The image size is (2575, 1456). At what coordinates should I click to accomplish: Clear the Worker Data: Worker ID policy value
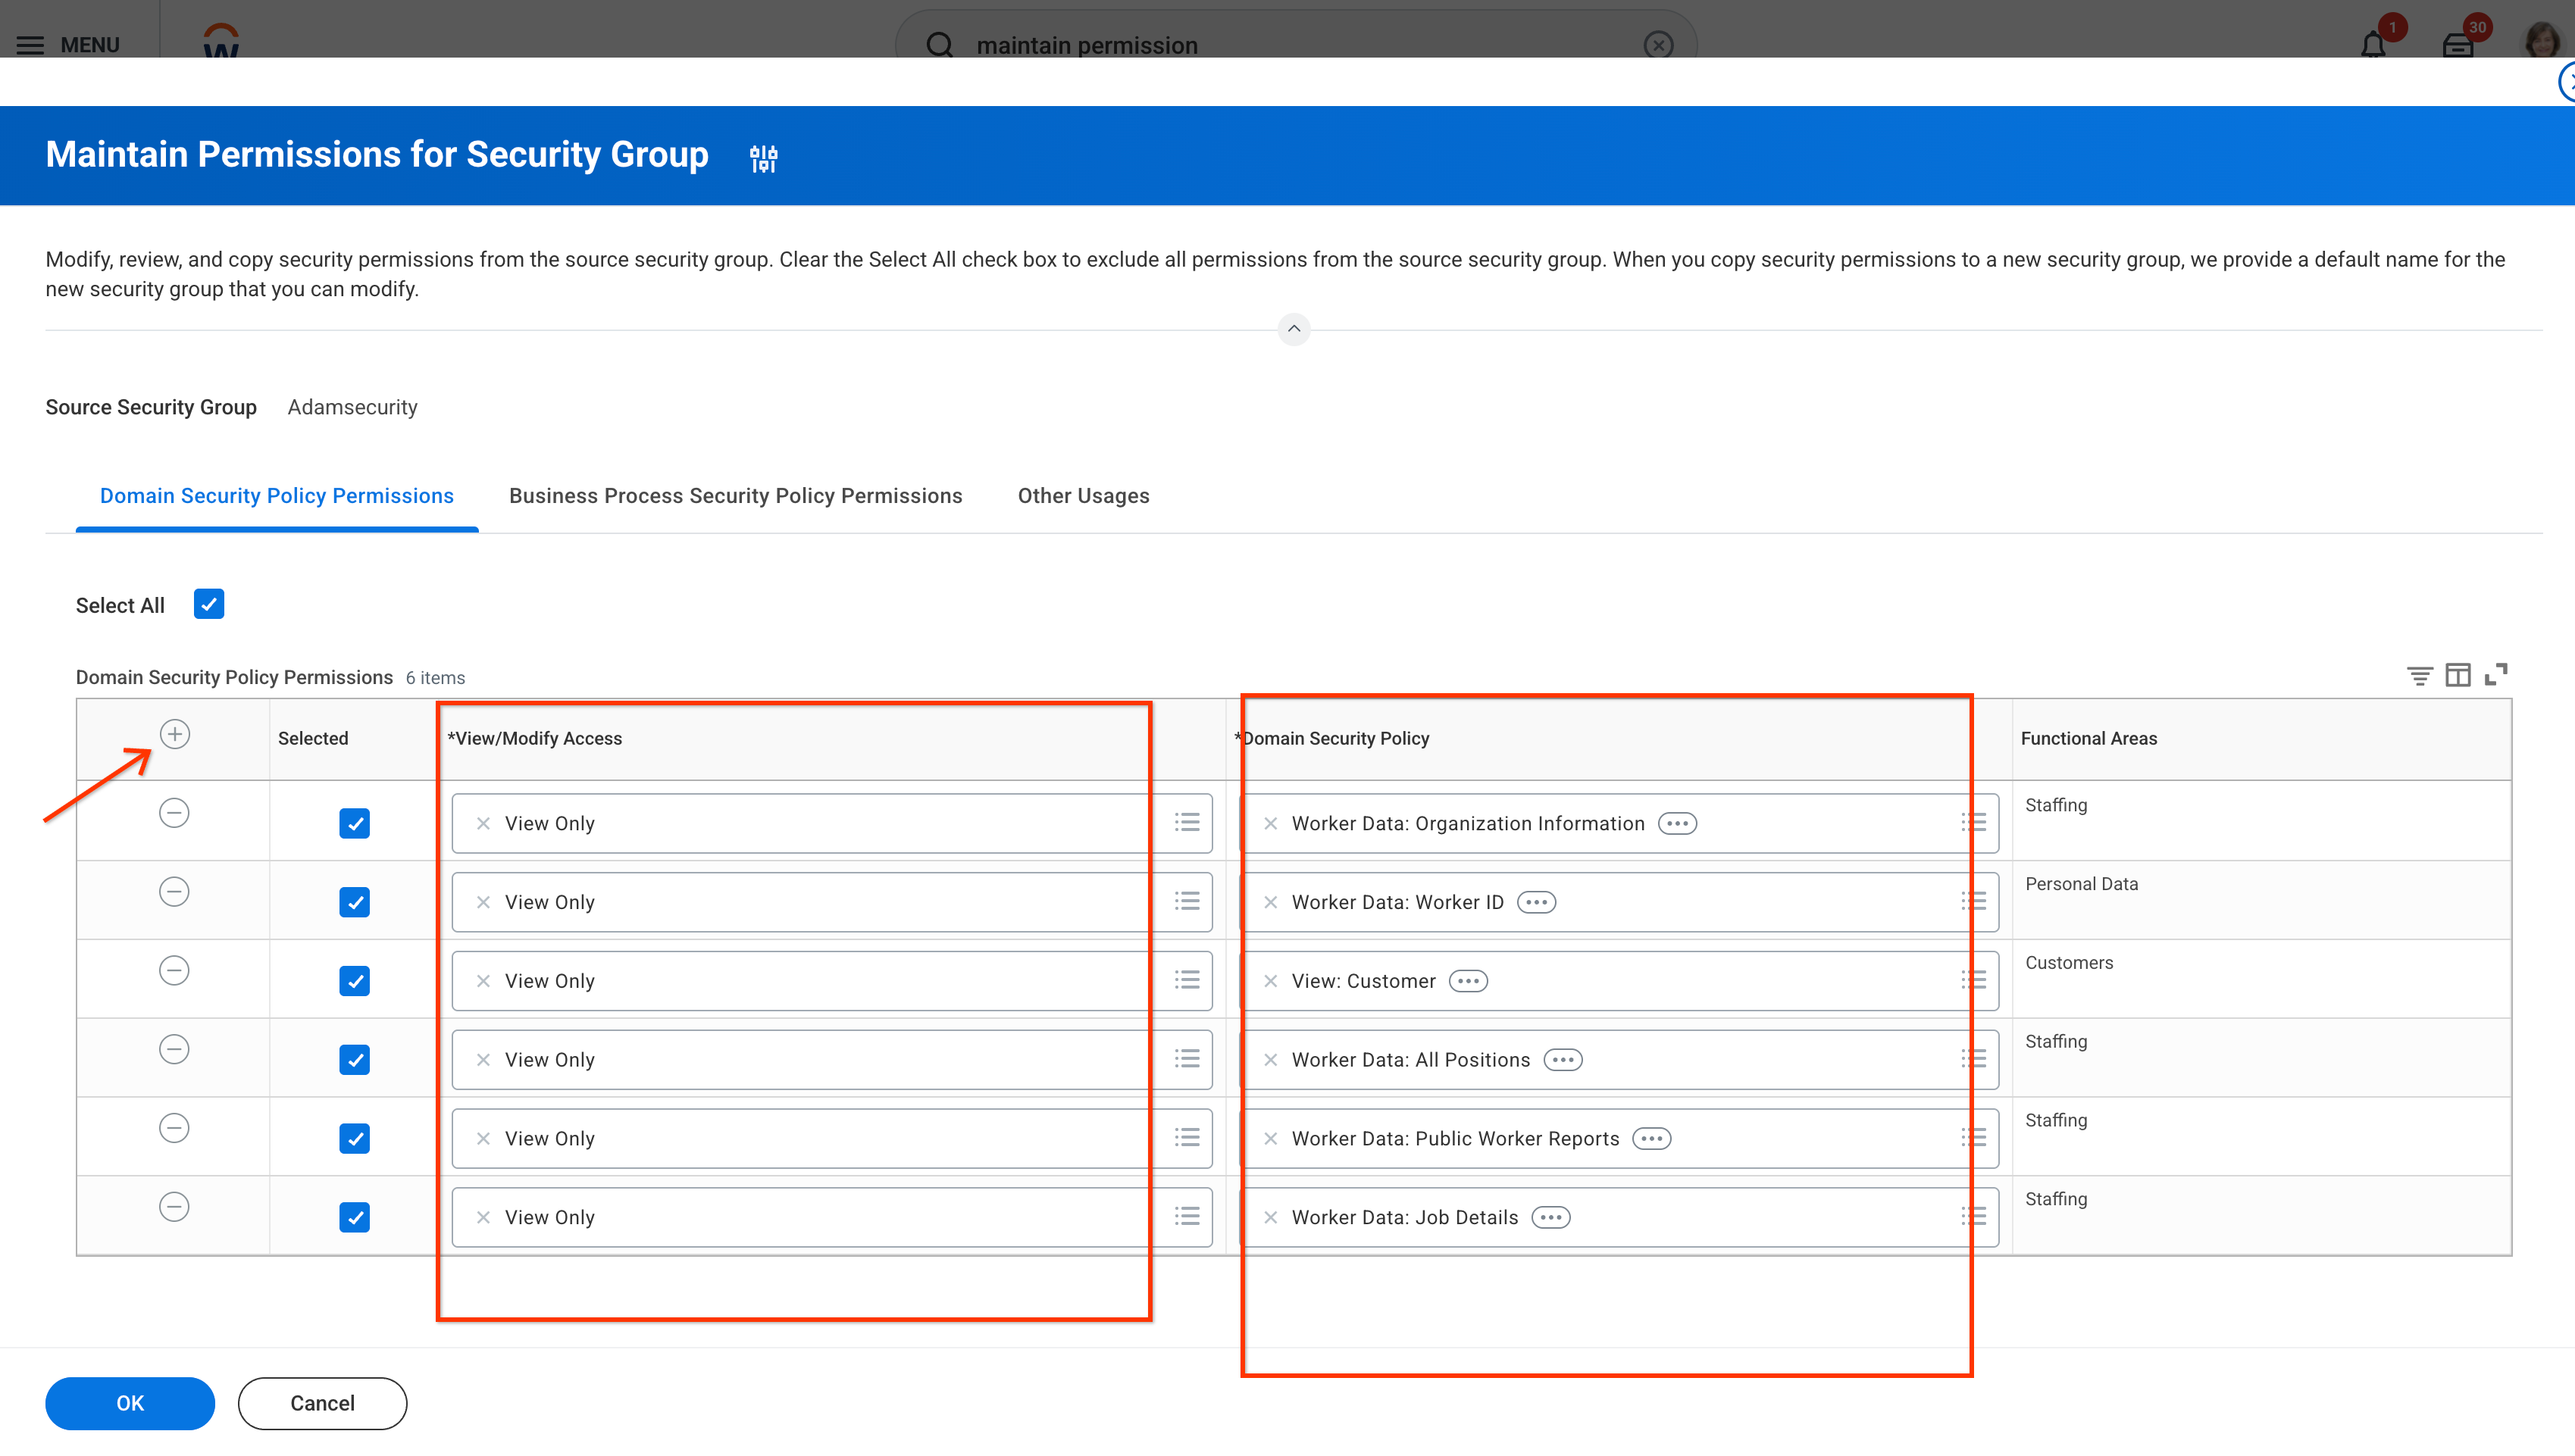[x=1271, y=903]
